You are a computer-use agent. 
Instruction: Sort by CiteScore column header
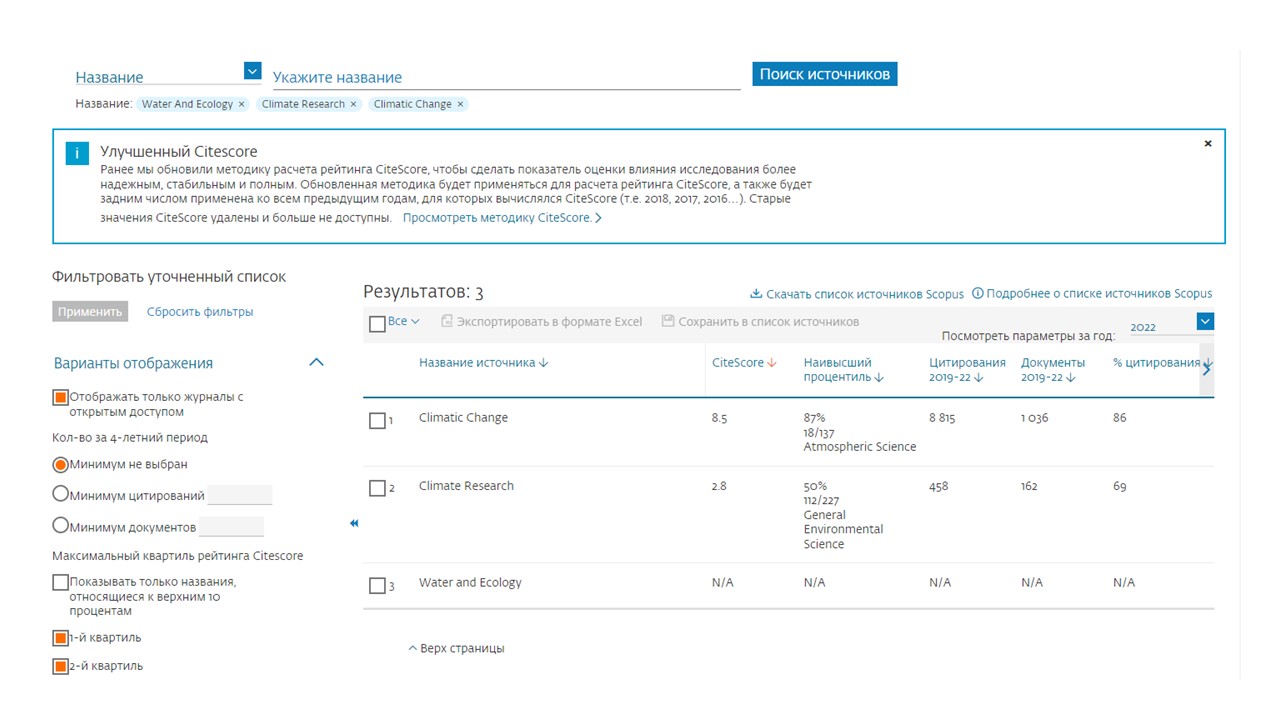[x=743, y=363]
